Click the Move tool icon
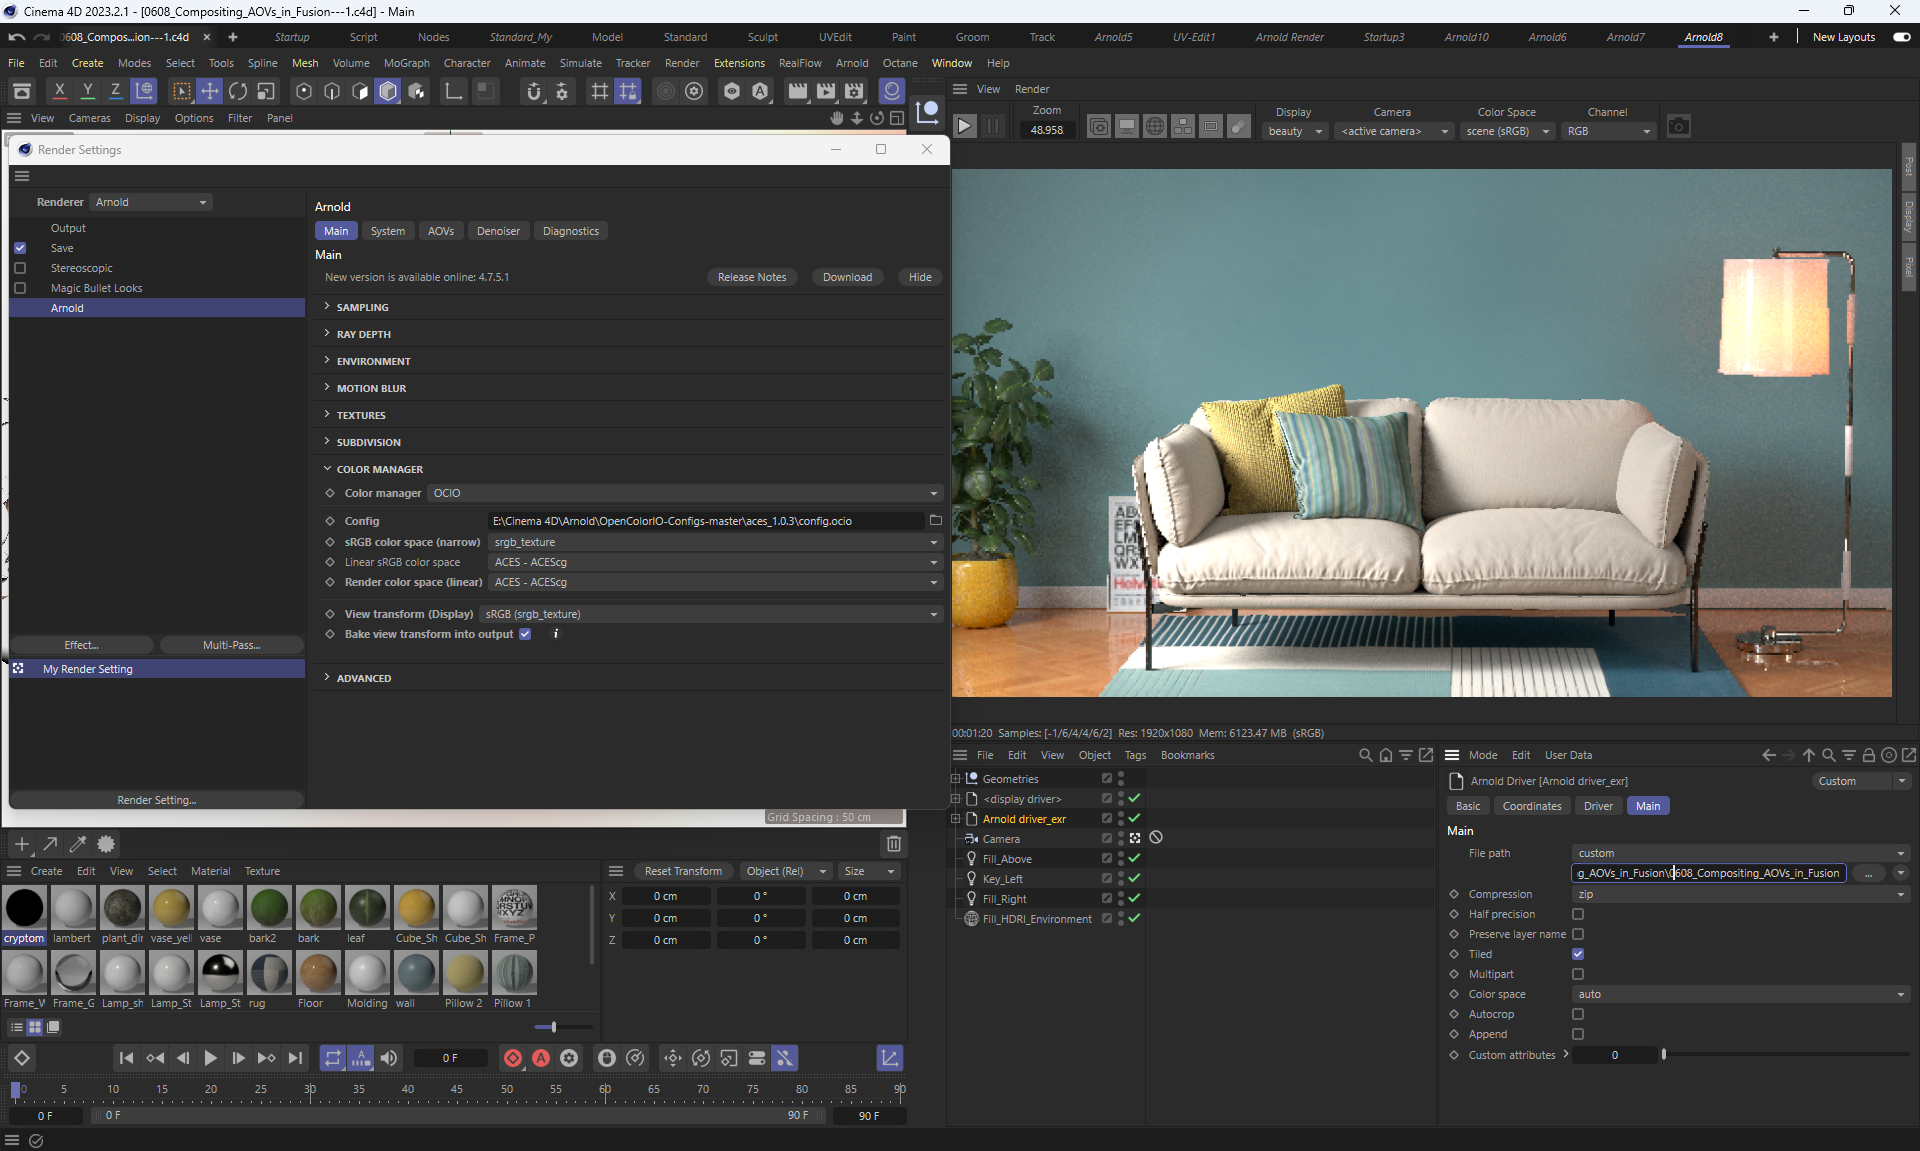 (x=210, y=91)
